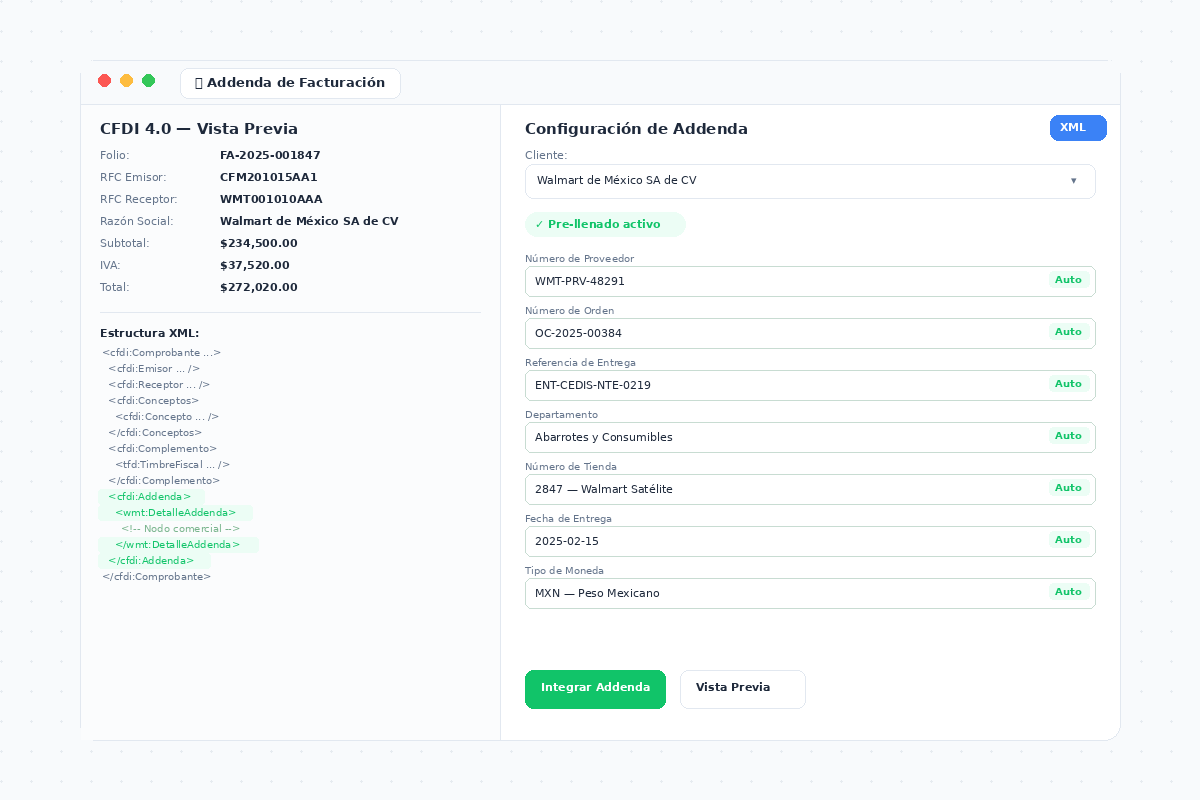
Task: Click the closing /cfdi:Complemento XML line
Action: point(164,481)
